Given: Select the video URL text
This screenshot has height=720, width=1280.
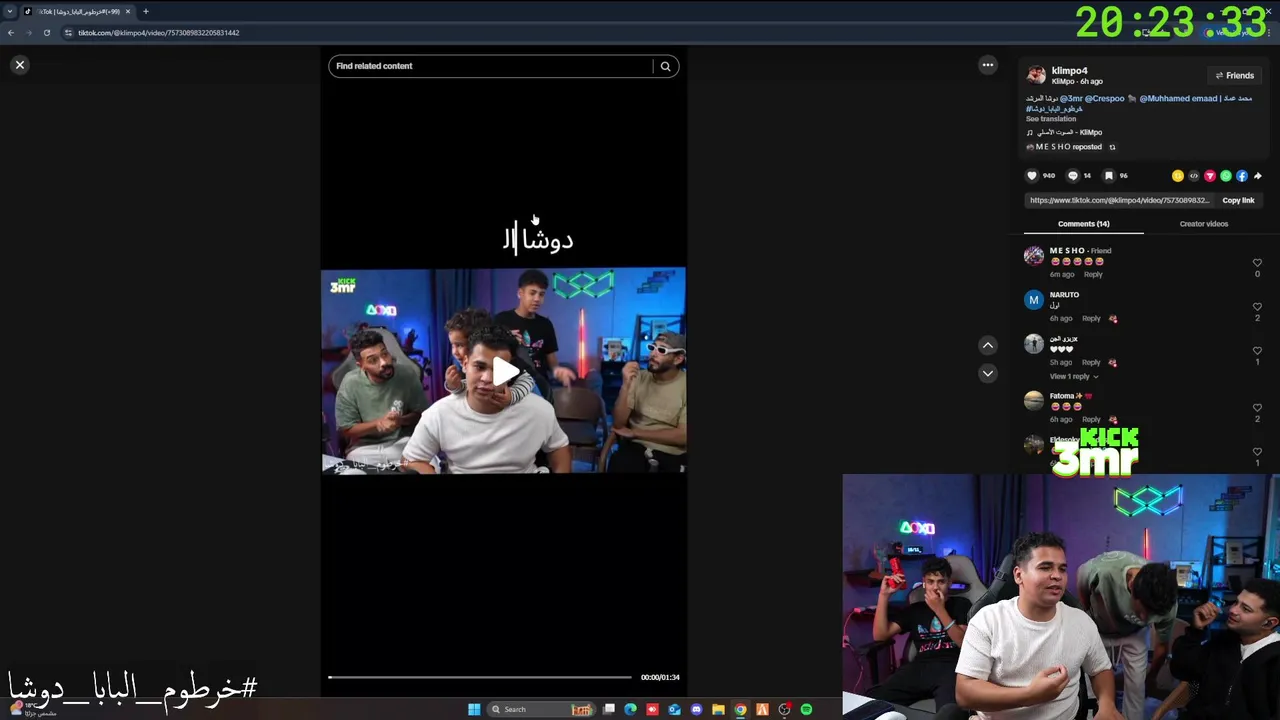Looking at the screenshot, I should pyautogui.click(x=1119, y=200).
